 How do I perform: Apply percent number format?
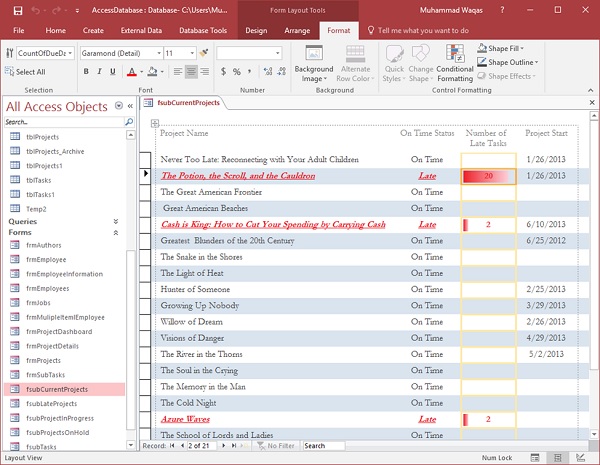[236, 72]
